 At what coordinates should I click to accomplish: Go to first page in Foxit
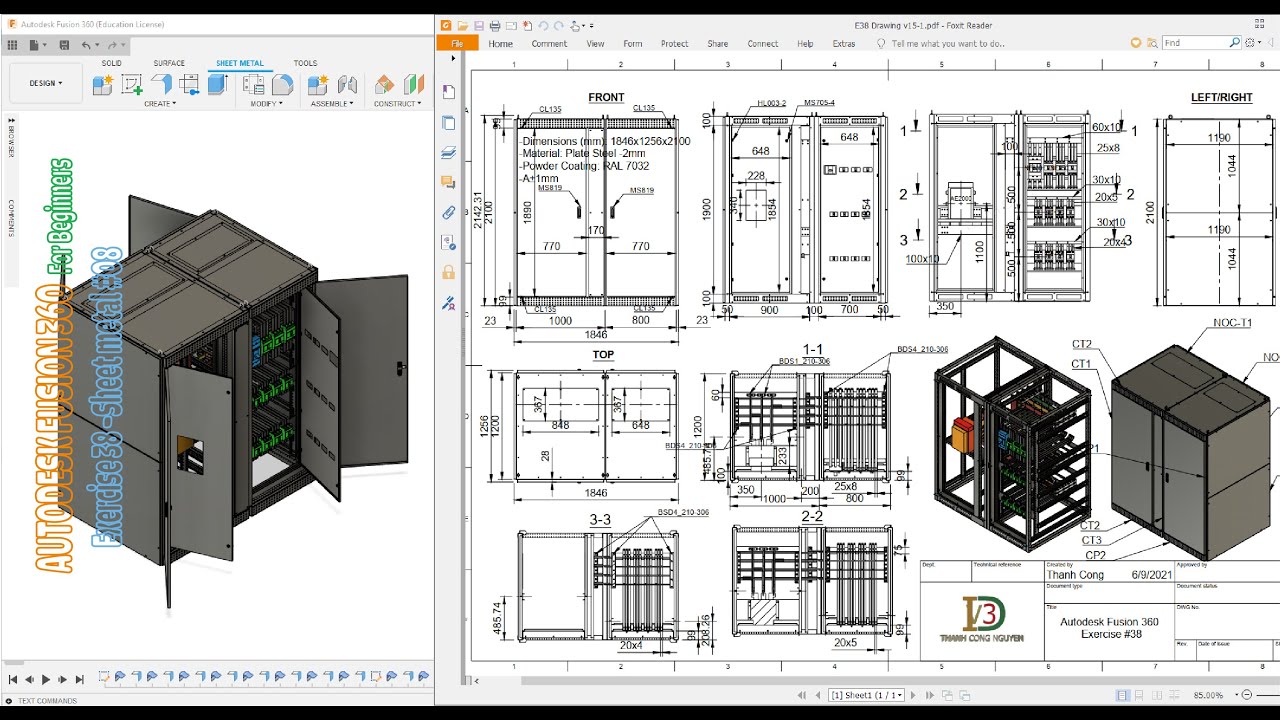[801, 695]
